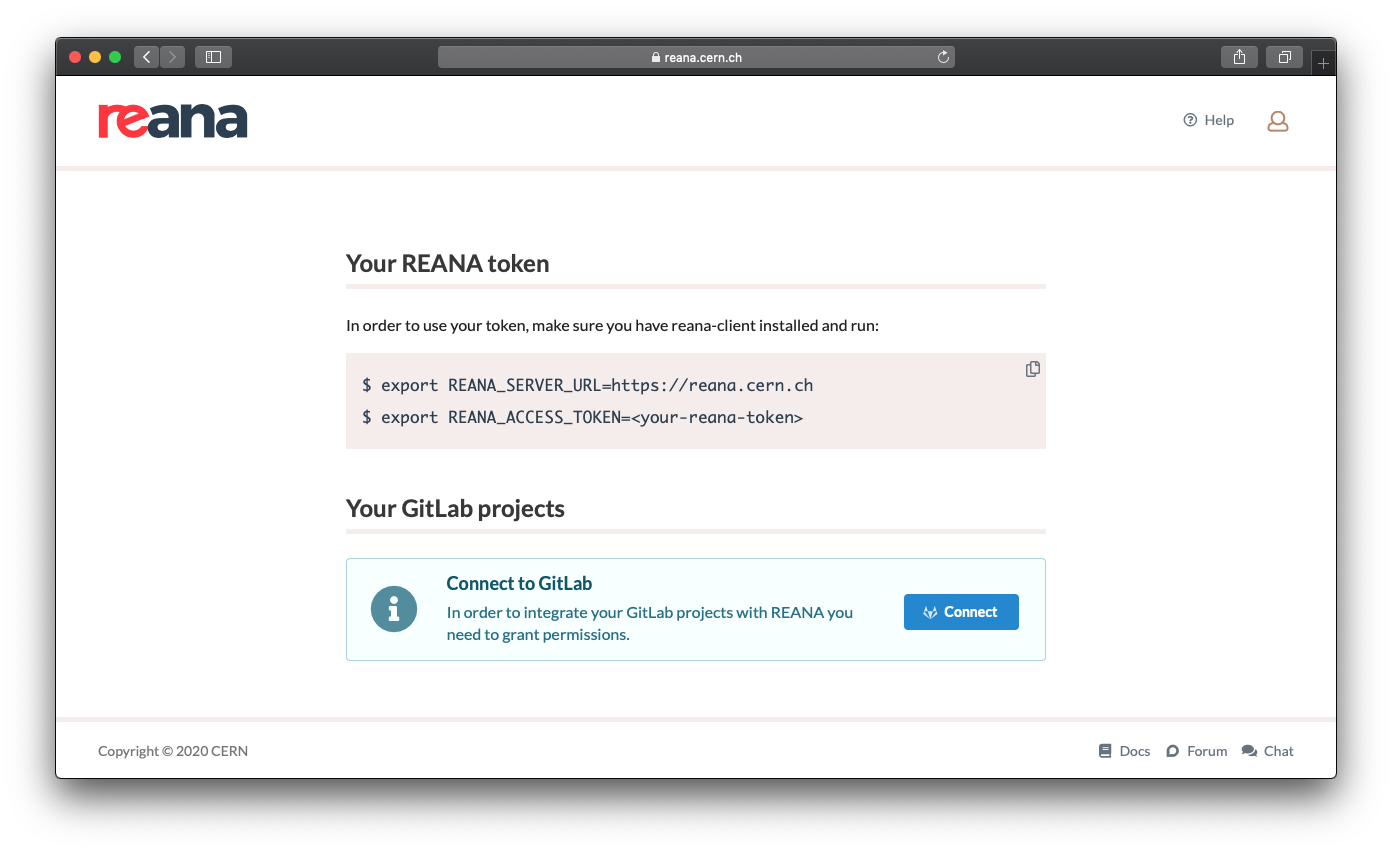Copy the token commands using clipboard icon
The image size is (1392, 852).
click(1032, 369)
